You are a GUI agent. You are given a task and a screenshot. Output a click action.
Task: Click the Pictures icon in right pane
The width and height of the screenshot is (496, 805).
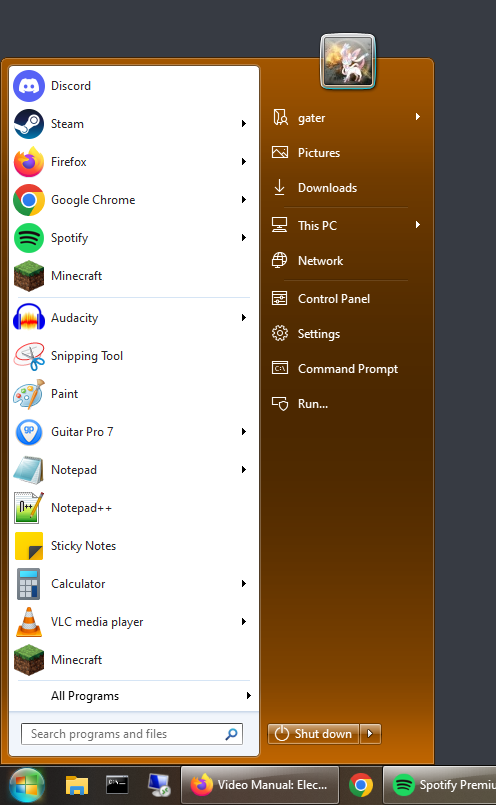pyautogui.click(x=280, y=152)
